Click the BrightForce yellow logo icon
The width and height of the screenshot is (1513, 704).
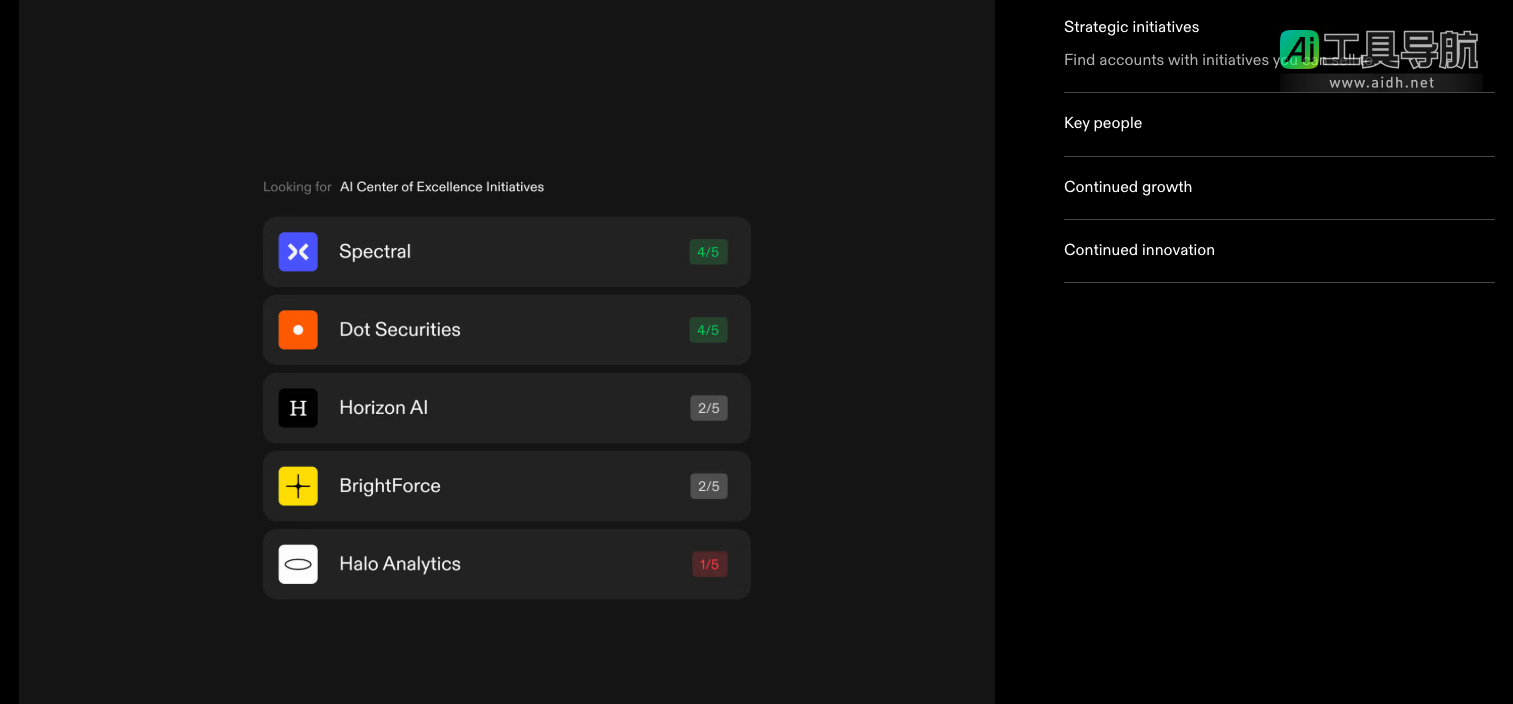[298, 486]
